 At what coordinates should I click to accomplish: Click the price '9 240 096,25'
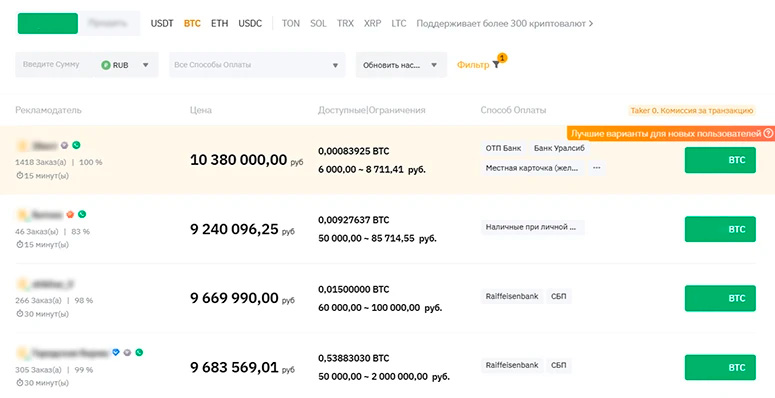pyautogui.click(x=234, y=229)
